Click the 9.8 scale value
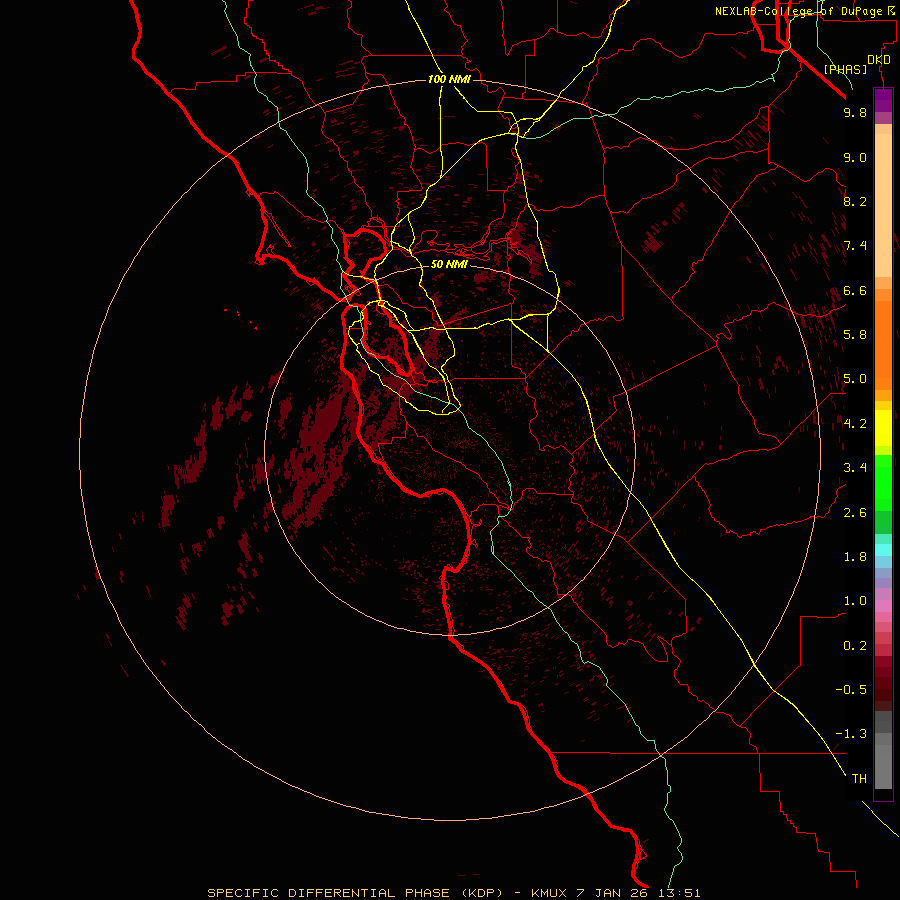Viewport: 900px width, 900px height. [x=855, y=112]
